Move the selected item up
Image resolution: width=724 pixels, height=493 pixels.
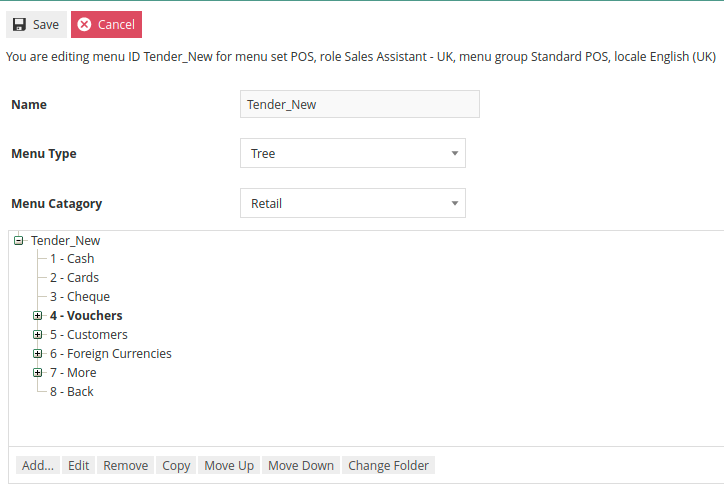click(229, 465)
